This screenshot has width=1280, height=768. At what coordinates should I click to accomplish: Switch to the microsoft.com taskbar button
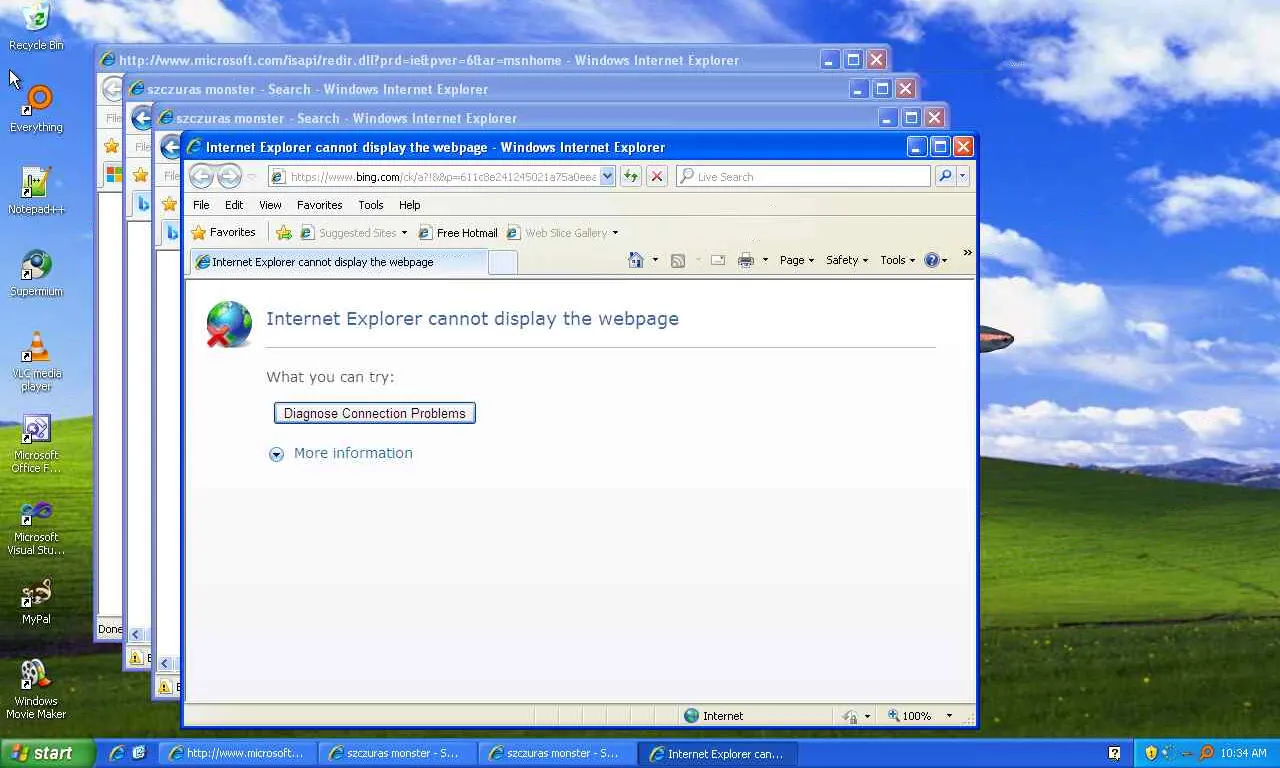click(x=238, y=753)
